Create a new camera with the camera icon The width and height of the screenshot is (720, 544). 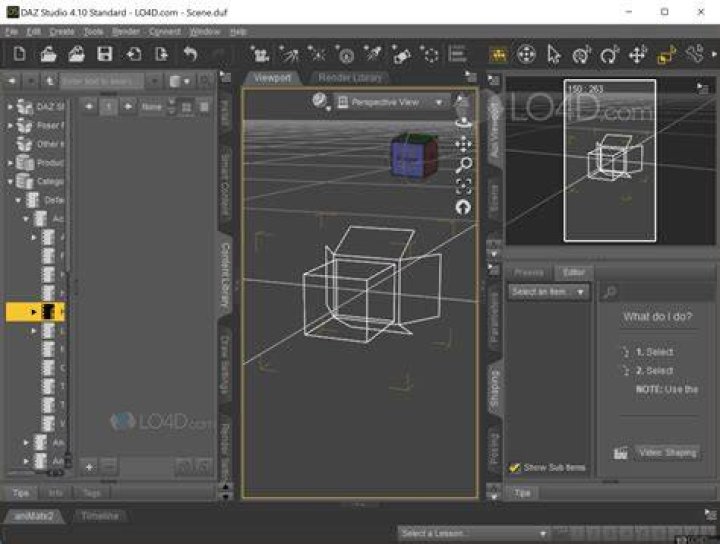[x=260, y=55]
